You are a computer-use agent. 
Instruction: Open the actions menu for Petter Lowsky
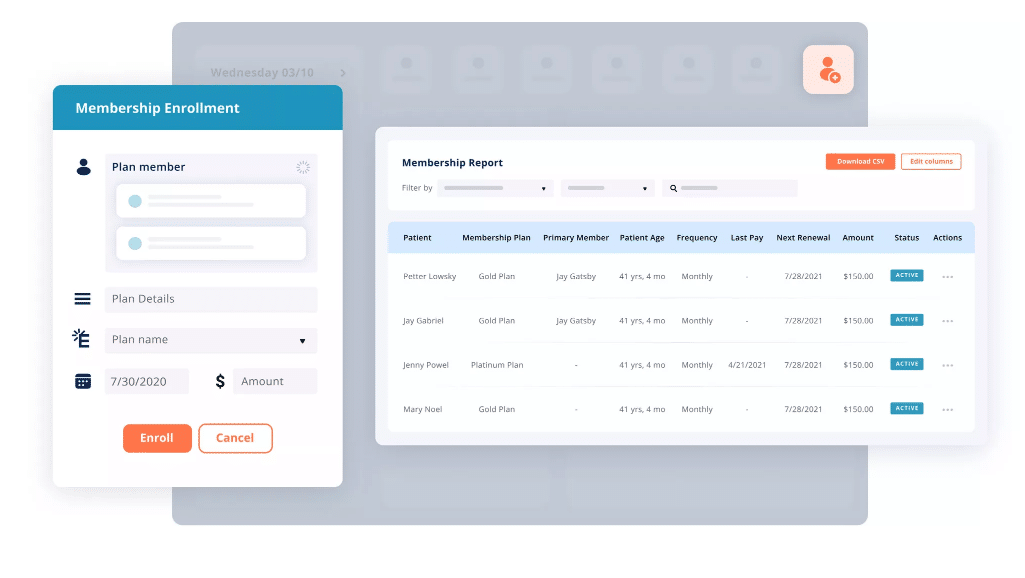coord(947,276)
